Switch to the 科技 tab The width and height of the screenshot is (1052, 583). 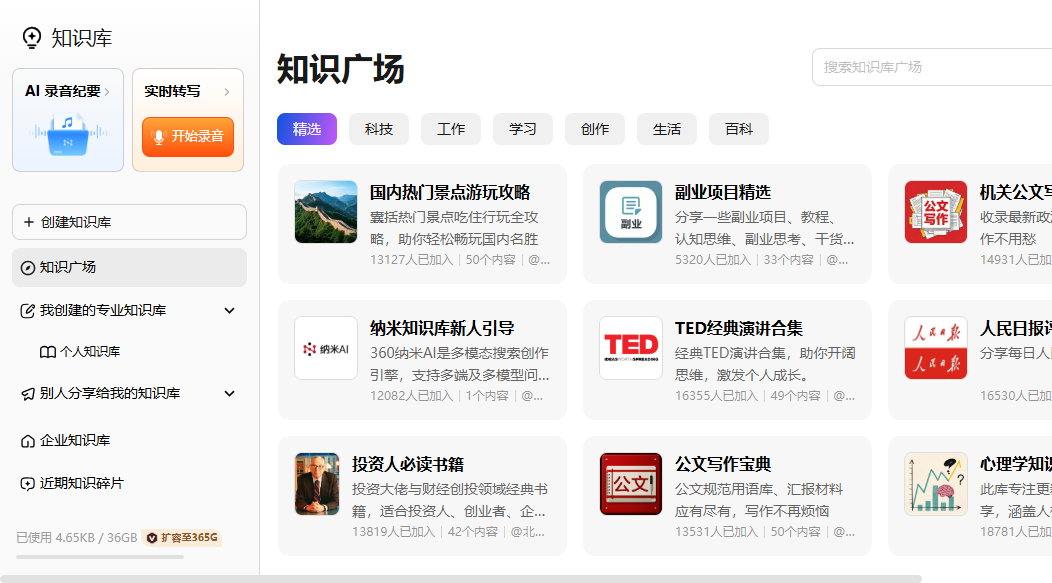coord(379,129)
